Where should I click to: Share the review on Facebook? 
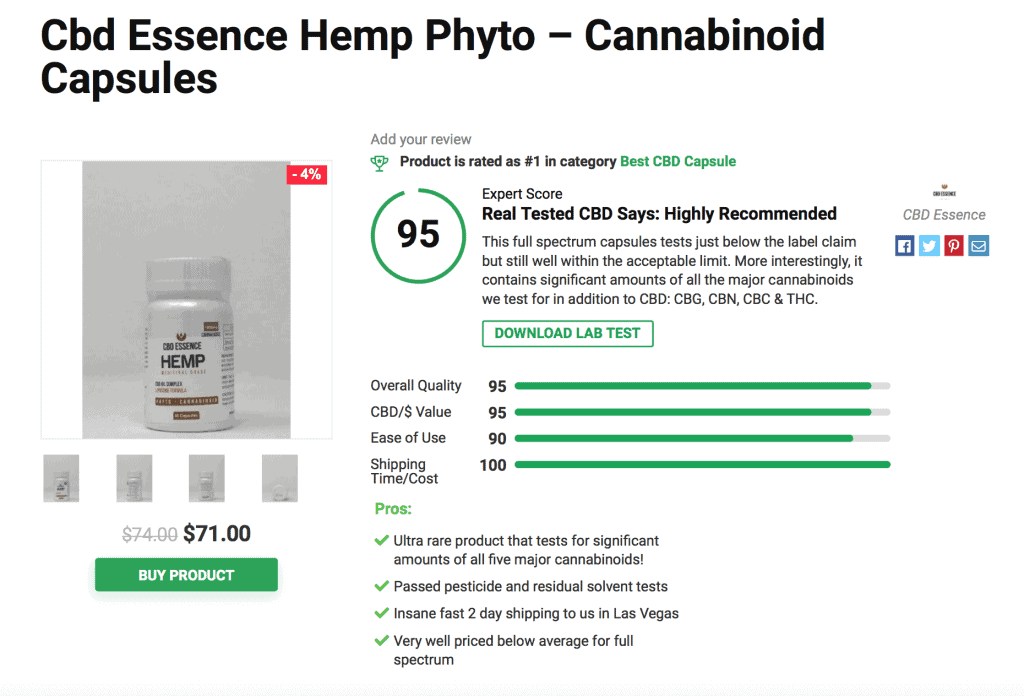click(904, 245)
